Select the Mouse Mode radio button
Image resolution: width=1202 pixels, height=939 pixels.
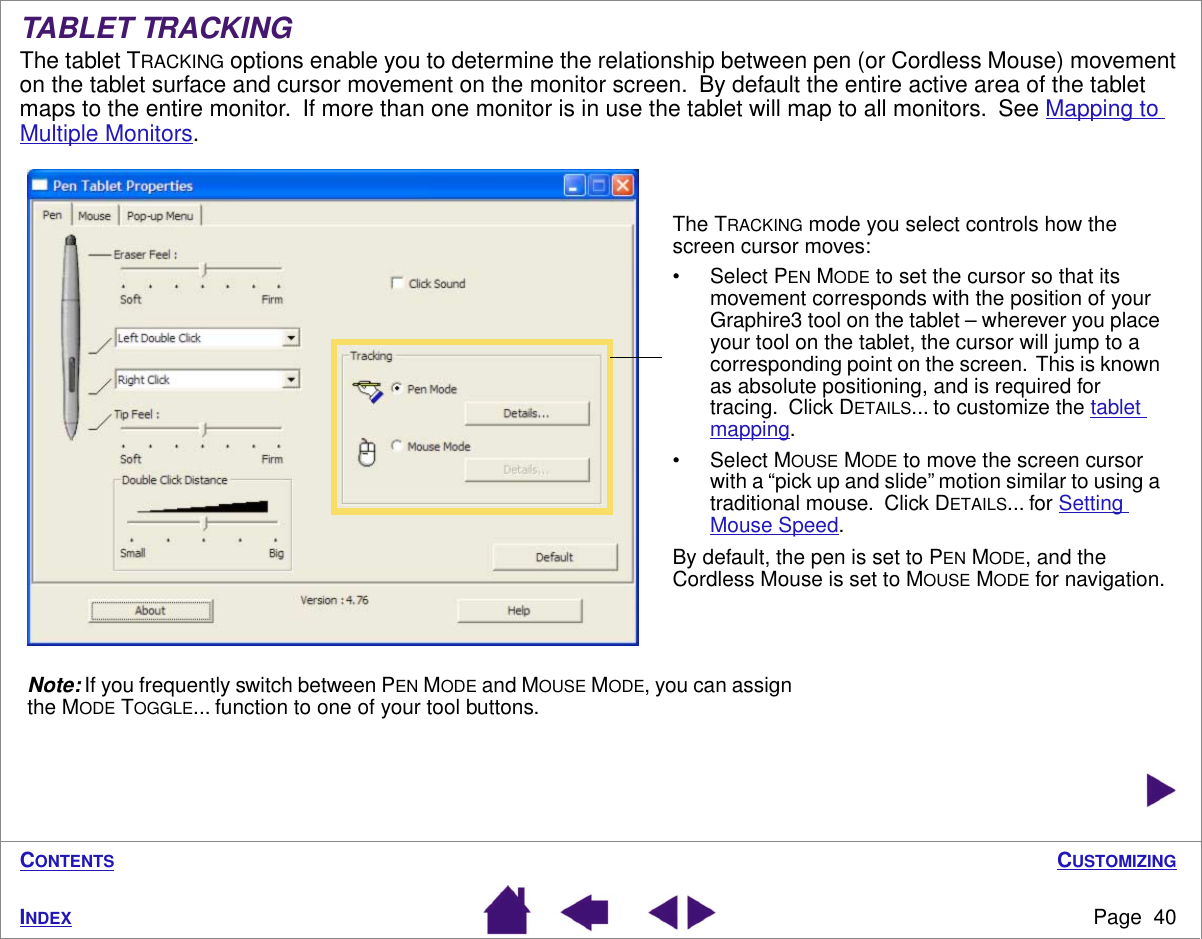(397, 447)
